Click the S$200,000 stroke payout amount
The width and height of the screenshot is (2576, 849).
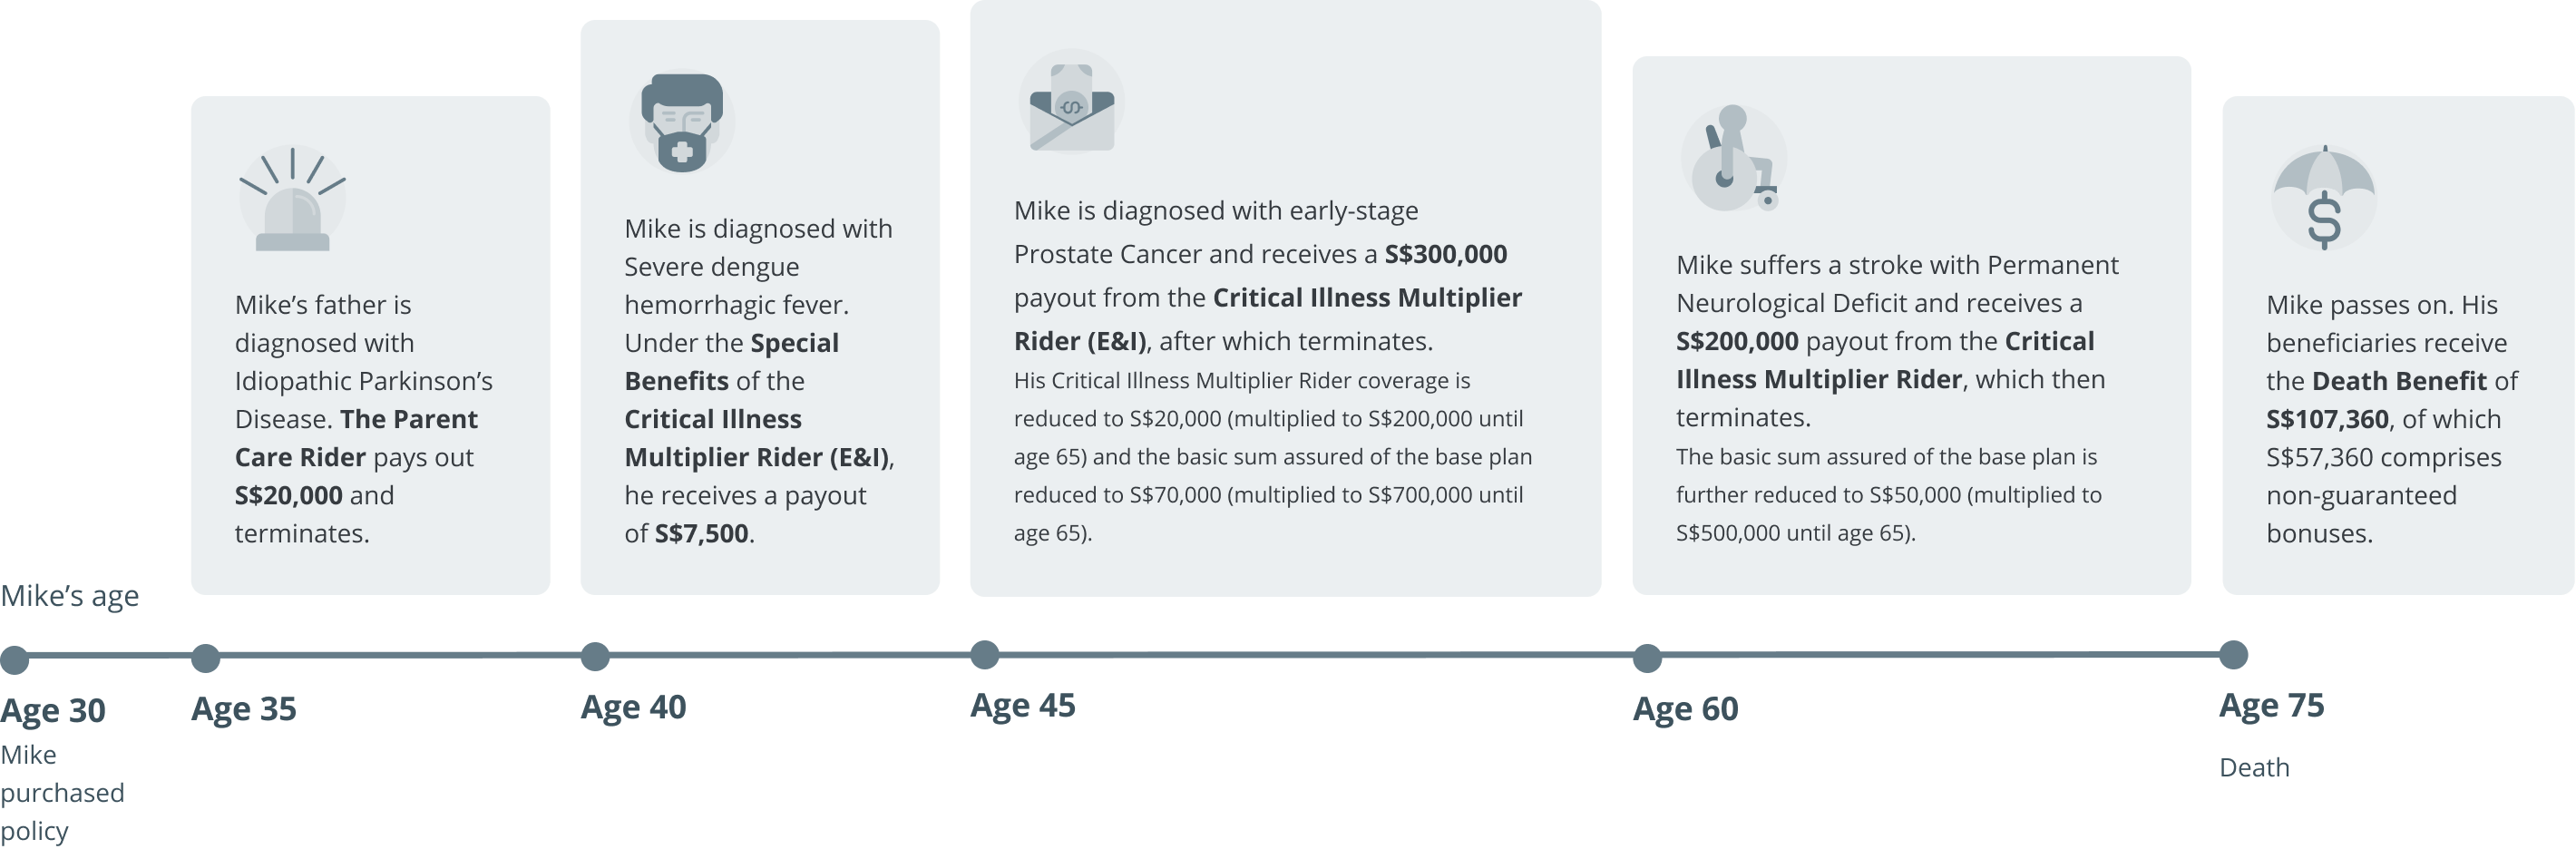coord(1737,341)
